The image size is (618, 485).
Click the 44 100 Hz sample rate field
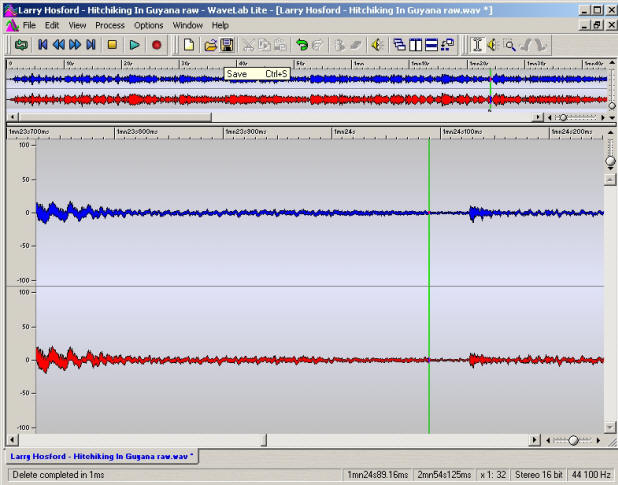(x=591, y=475)
